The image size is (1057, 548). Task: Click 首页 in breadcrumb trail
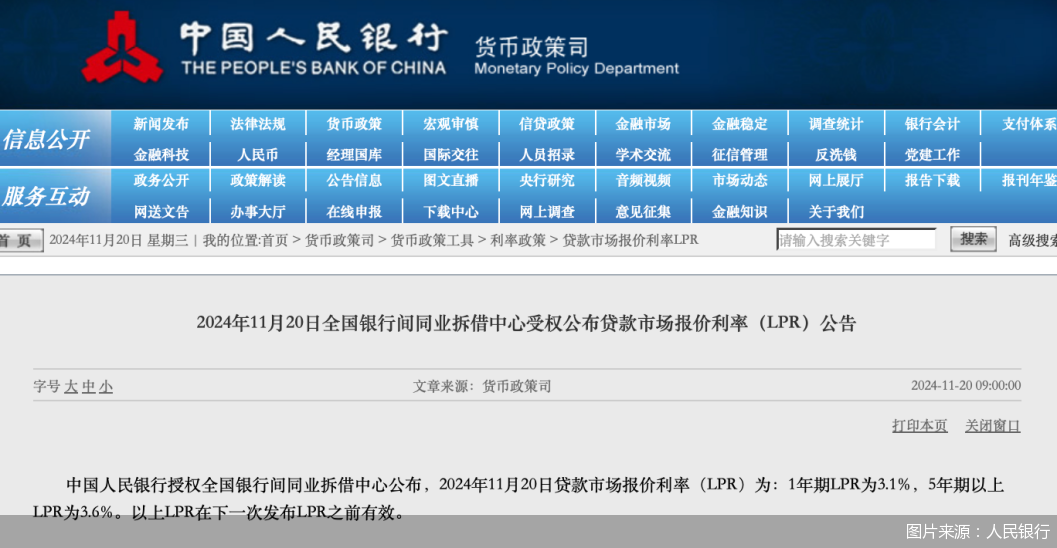(x=275, y=240)
